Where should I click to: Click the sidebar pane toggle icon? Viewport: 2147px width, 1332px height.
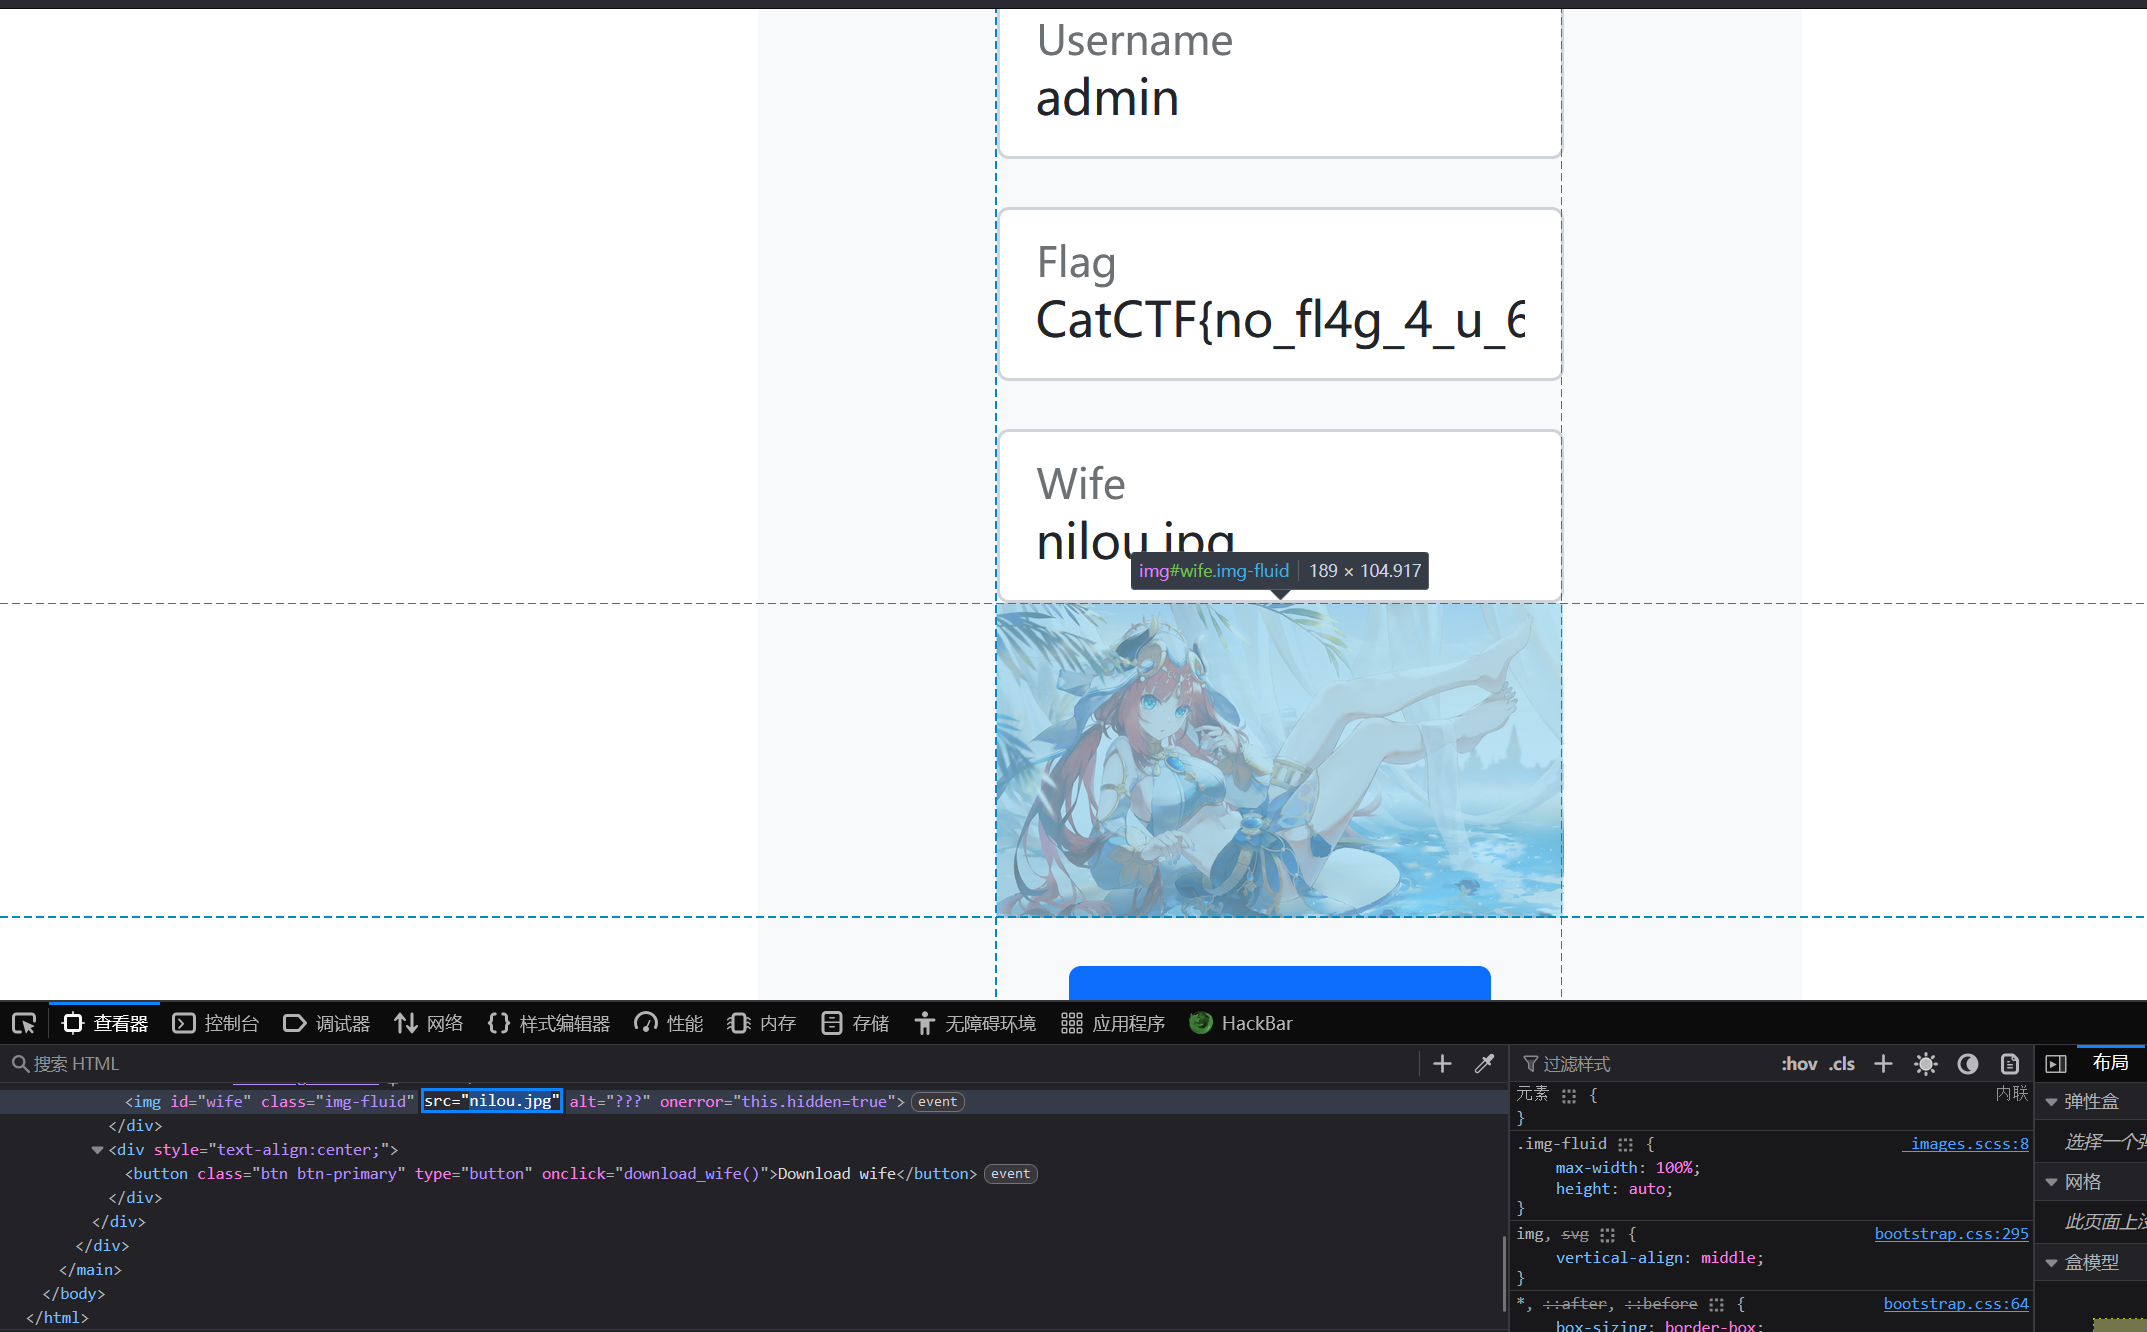(x=2056, y=1064)
